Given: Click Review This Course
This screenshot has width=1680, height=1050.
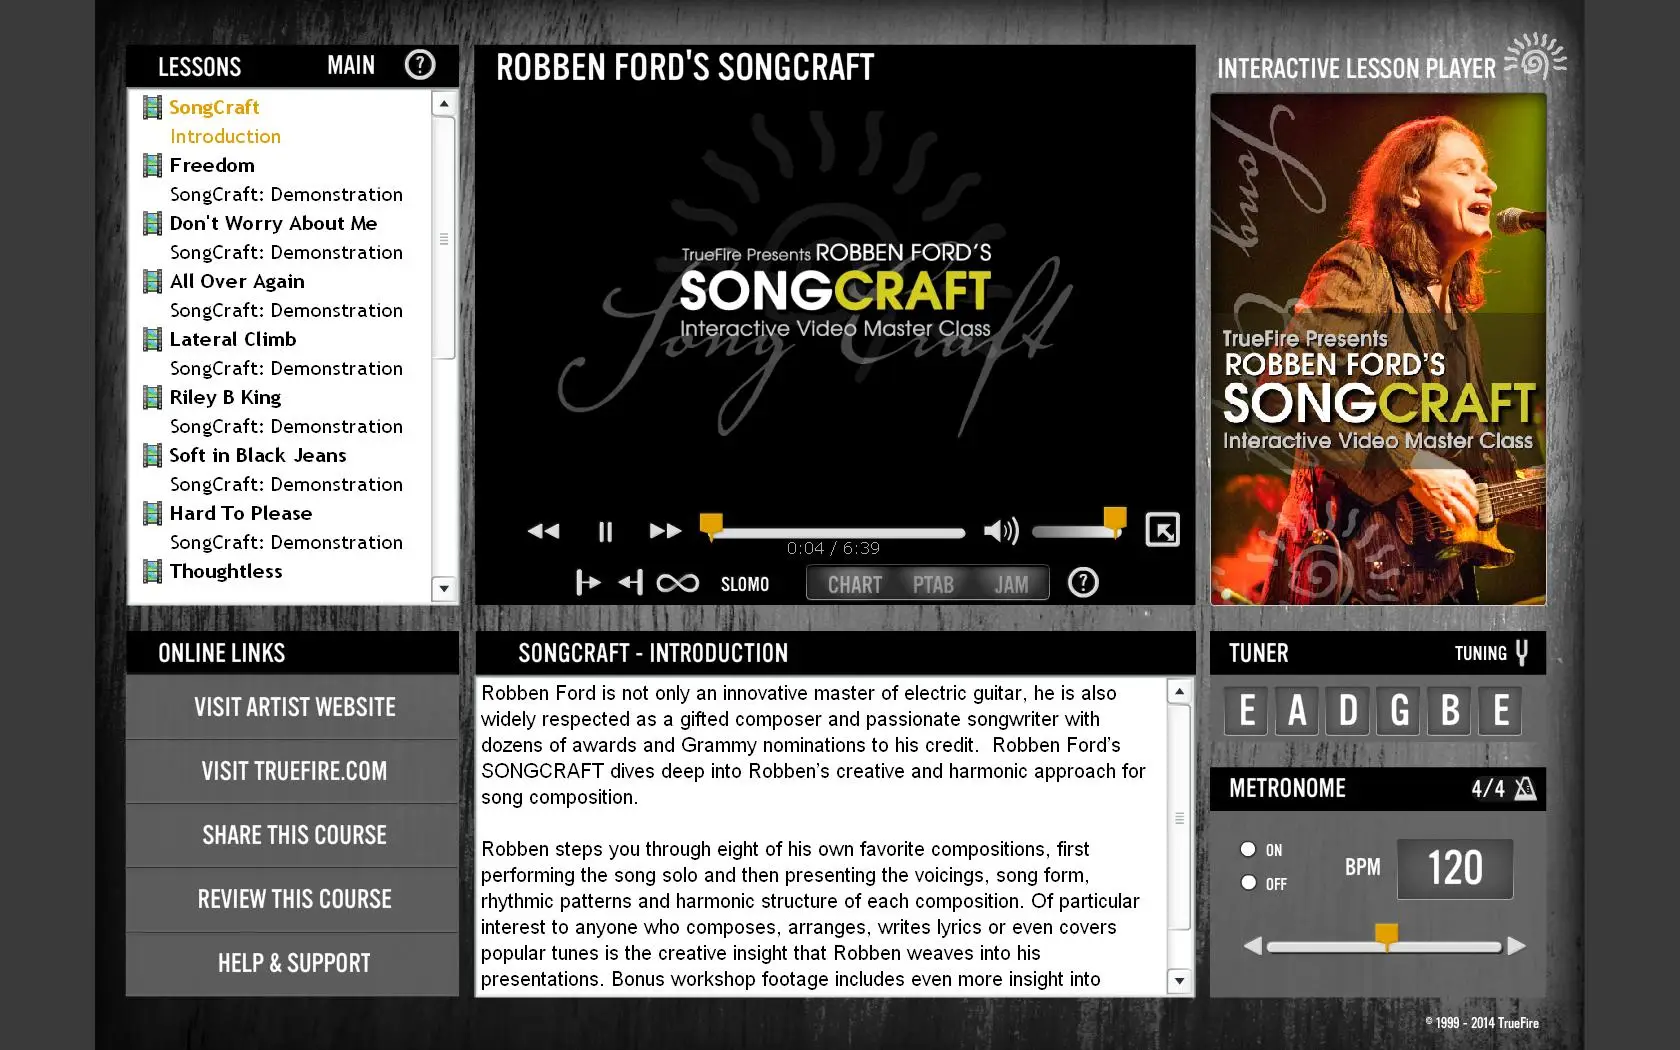Looking at the screenshot, I should (293, 899).
